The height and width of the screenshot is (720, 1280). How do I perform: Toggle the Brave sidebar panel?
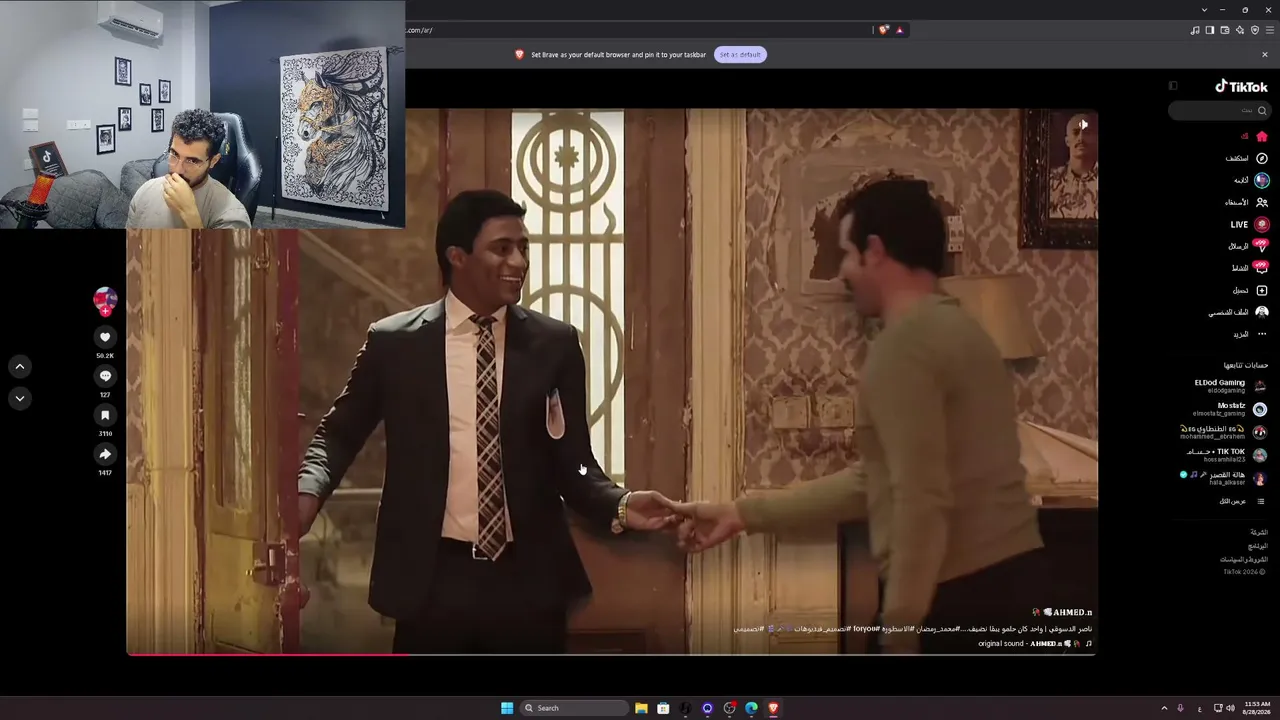[1210, 30]
